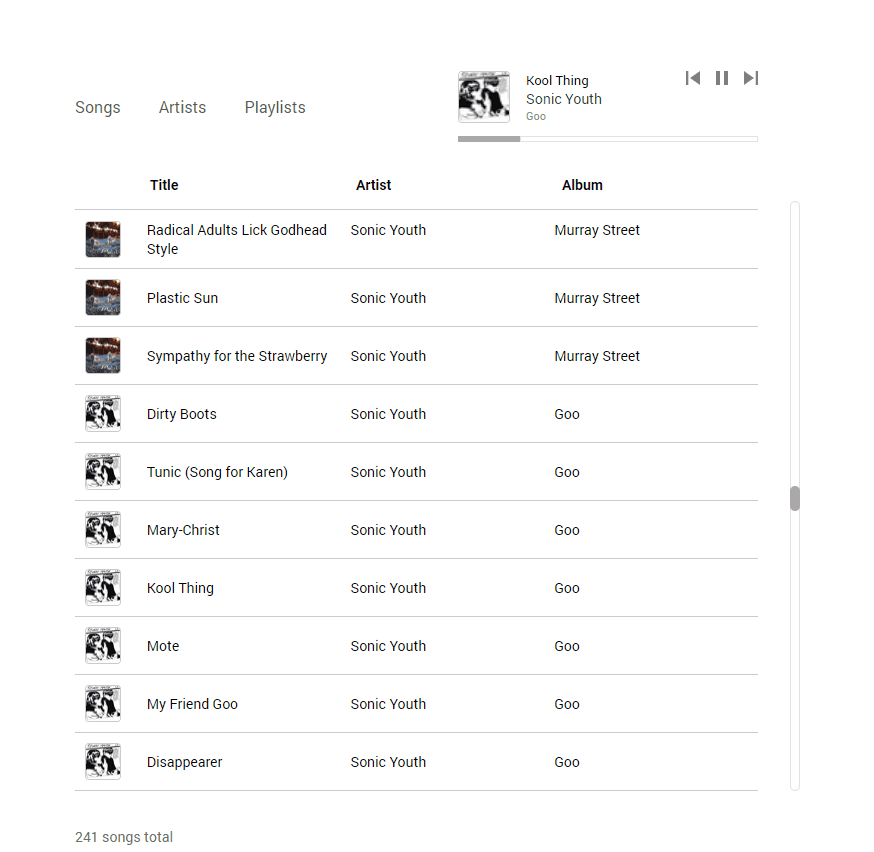This screenshot has height=852, width=874.
Task: Play the song Tunic (Song for Karen)
Action: (x=217, y=471)
